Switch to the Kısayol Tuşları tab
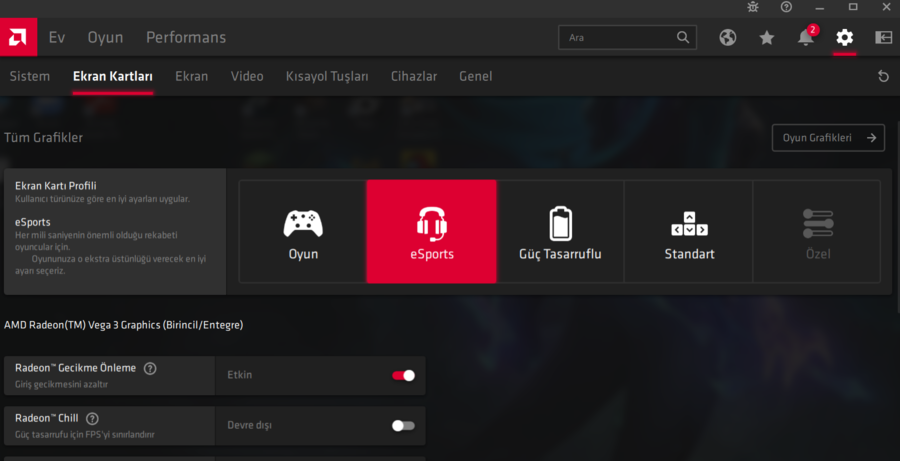Viewport: 900px width, 461px height. pyautogui.click(x=327, y=76)
